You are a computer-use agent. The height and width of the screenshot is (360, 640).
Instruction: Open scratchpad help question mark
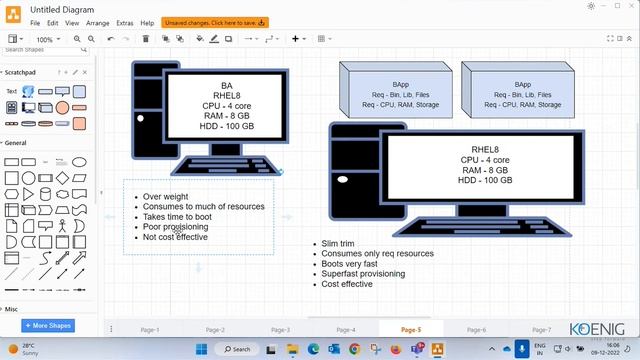[x=59, y=72]
